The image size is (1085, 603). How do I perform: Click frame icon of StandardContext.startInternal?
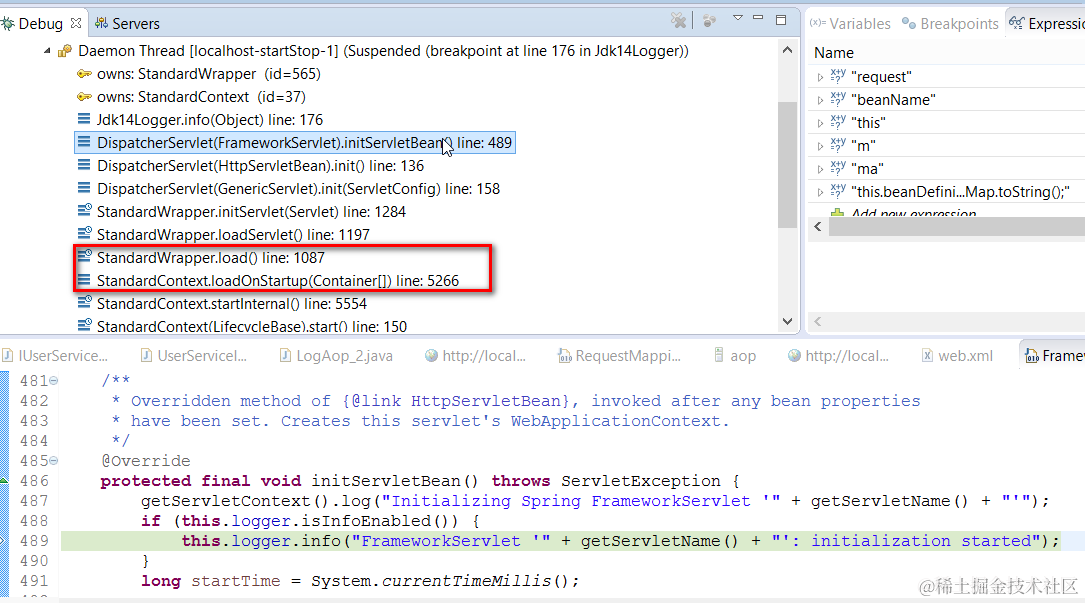pos(84,301)
